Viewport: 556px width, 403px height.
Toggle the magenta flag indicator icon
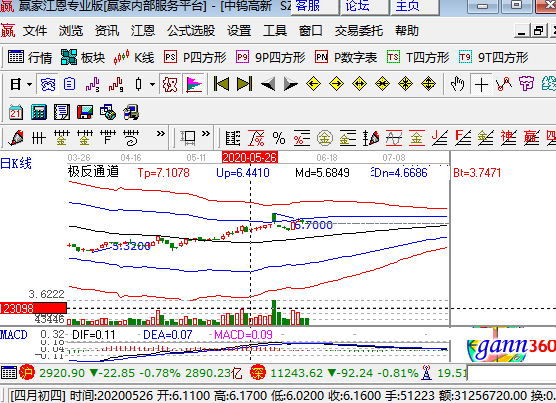194,84
